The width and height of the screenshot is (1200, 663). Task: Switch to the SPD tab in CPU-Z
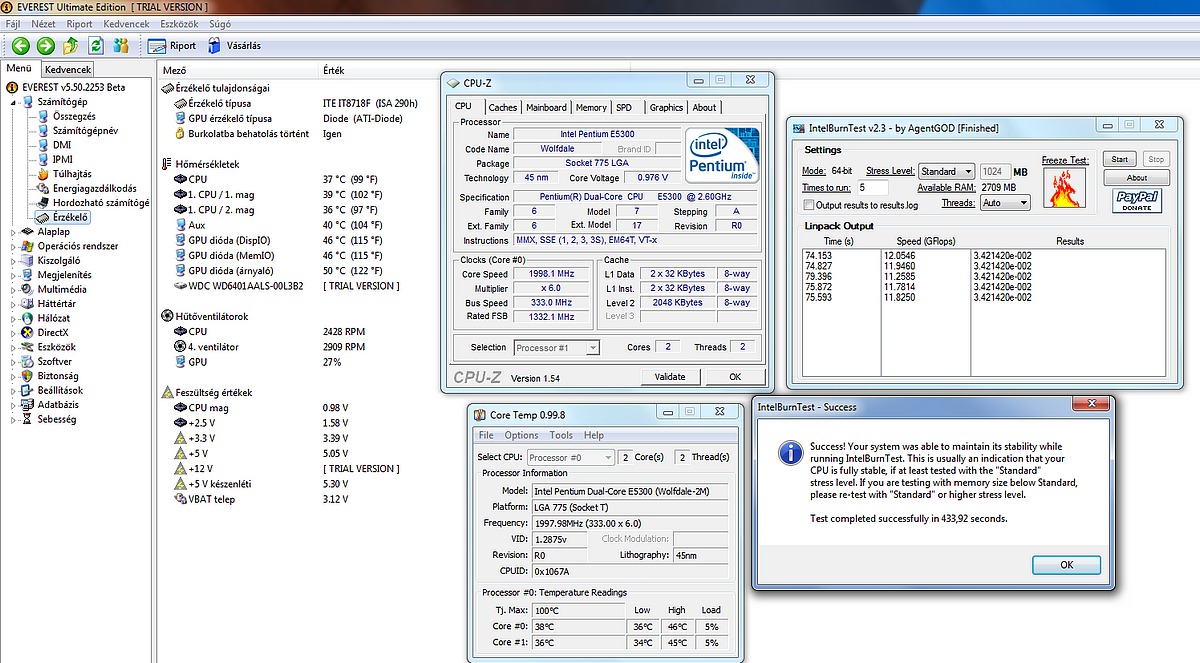(x=624, y=108)
